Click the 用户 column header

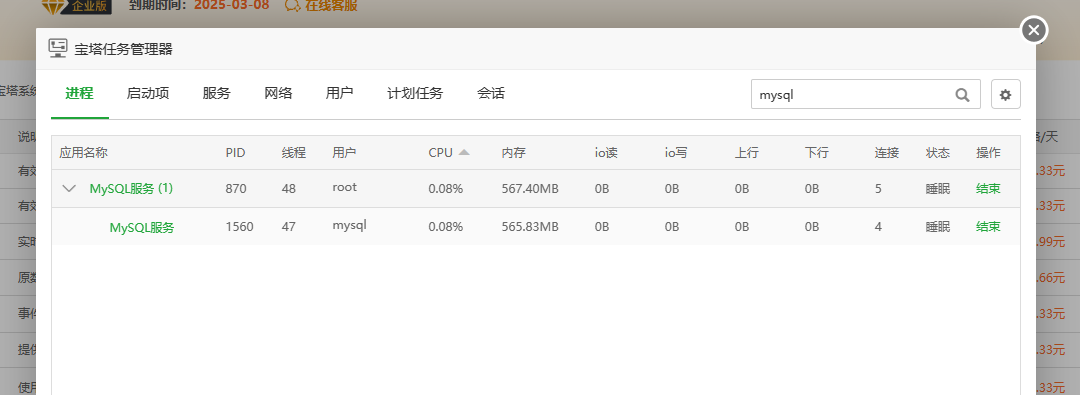point(344,153)
